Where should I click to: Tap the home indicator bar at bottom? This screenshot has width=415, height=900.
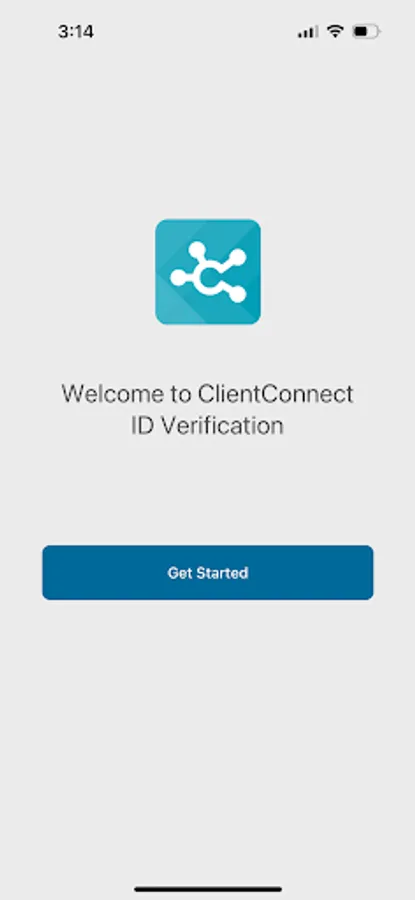coord(208,889)
